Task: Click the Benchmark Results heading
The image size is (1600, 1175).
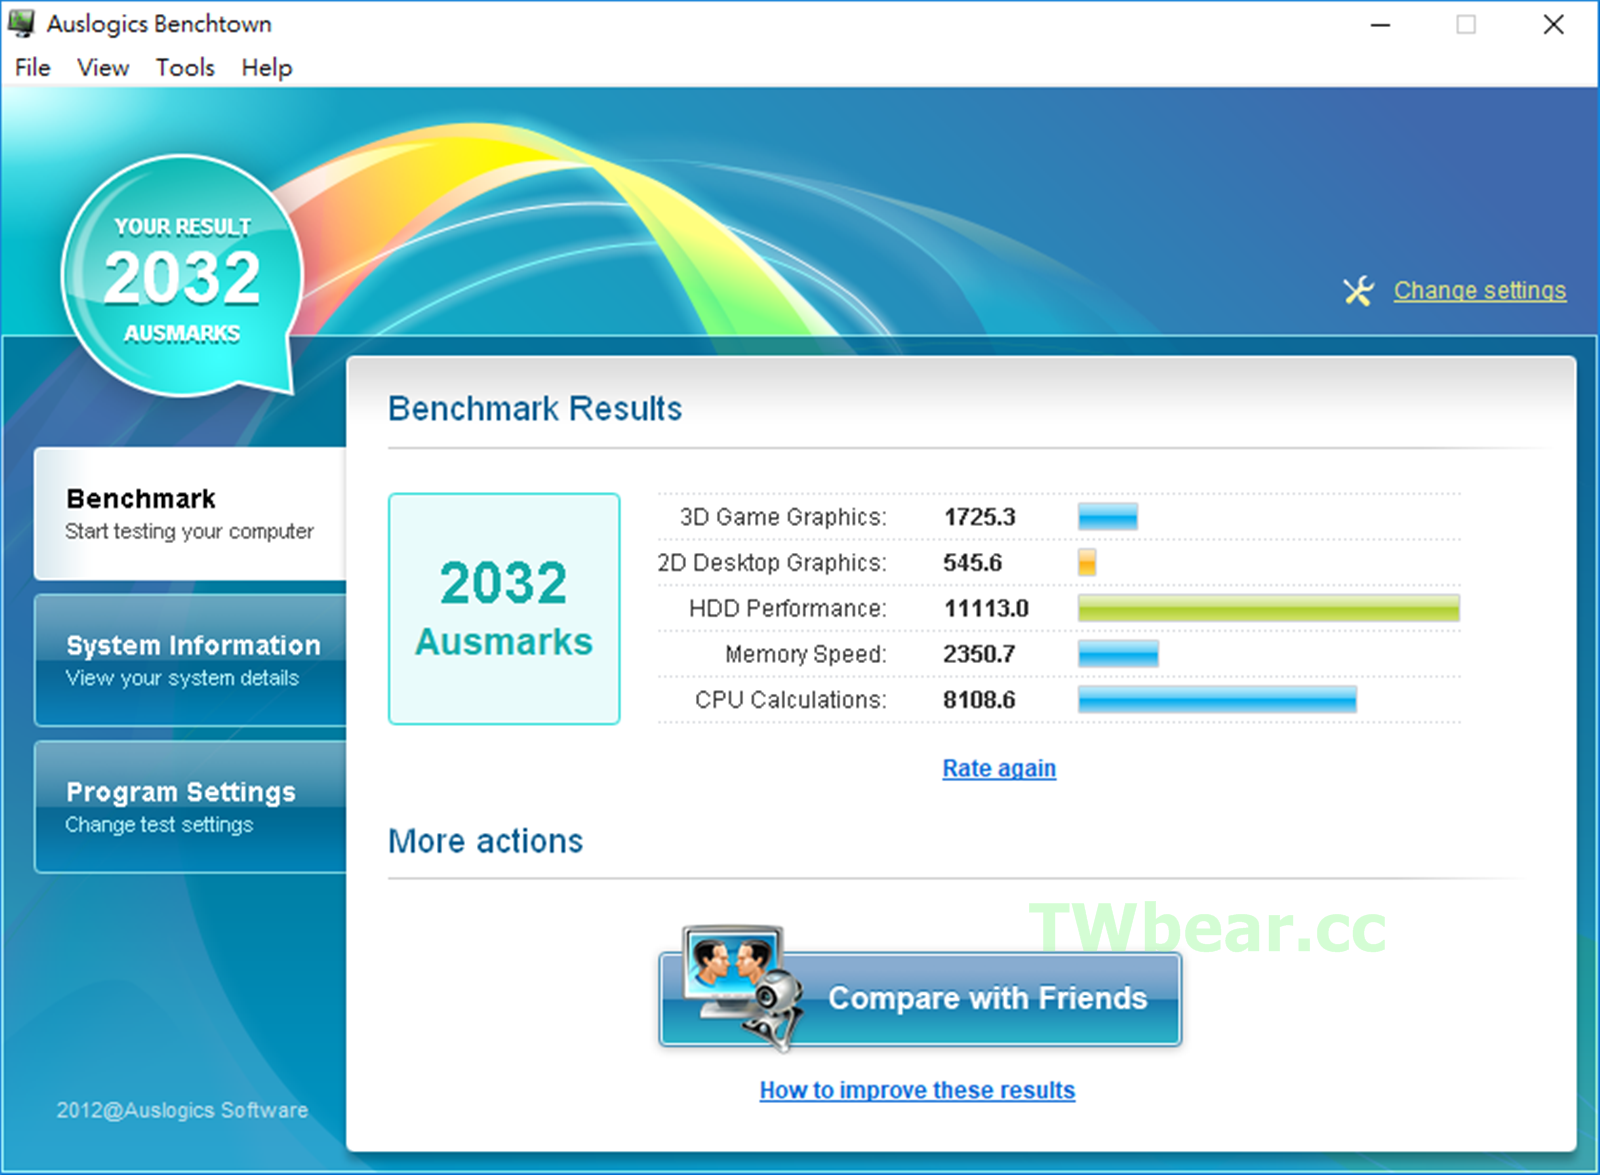Action: click(x=535, y=408)
